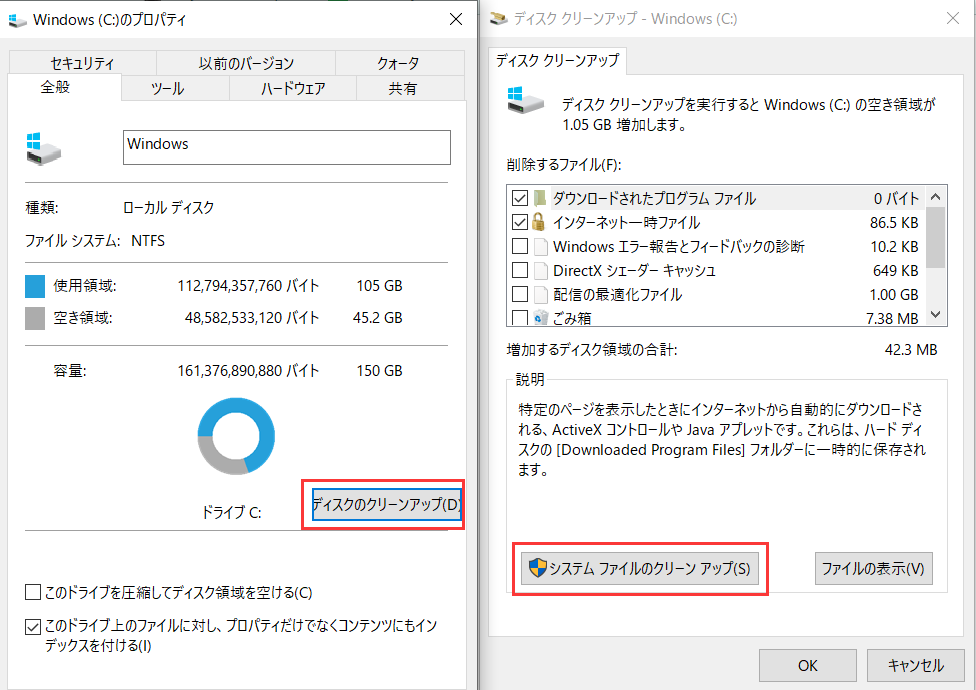Disable the drive file indexing checkbox
This screenshot has width=976, height=690.
tap(33, 627)
